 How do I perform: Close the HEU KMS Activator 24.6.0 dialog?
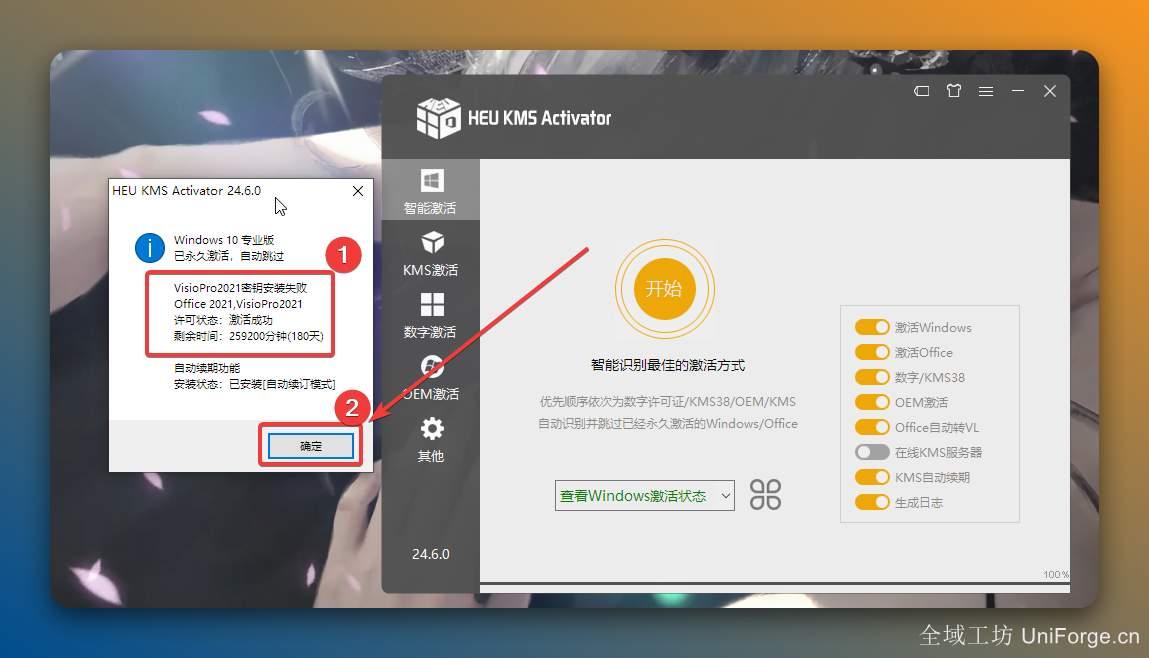[x=358, y=191]
